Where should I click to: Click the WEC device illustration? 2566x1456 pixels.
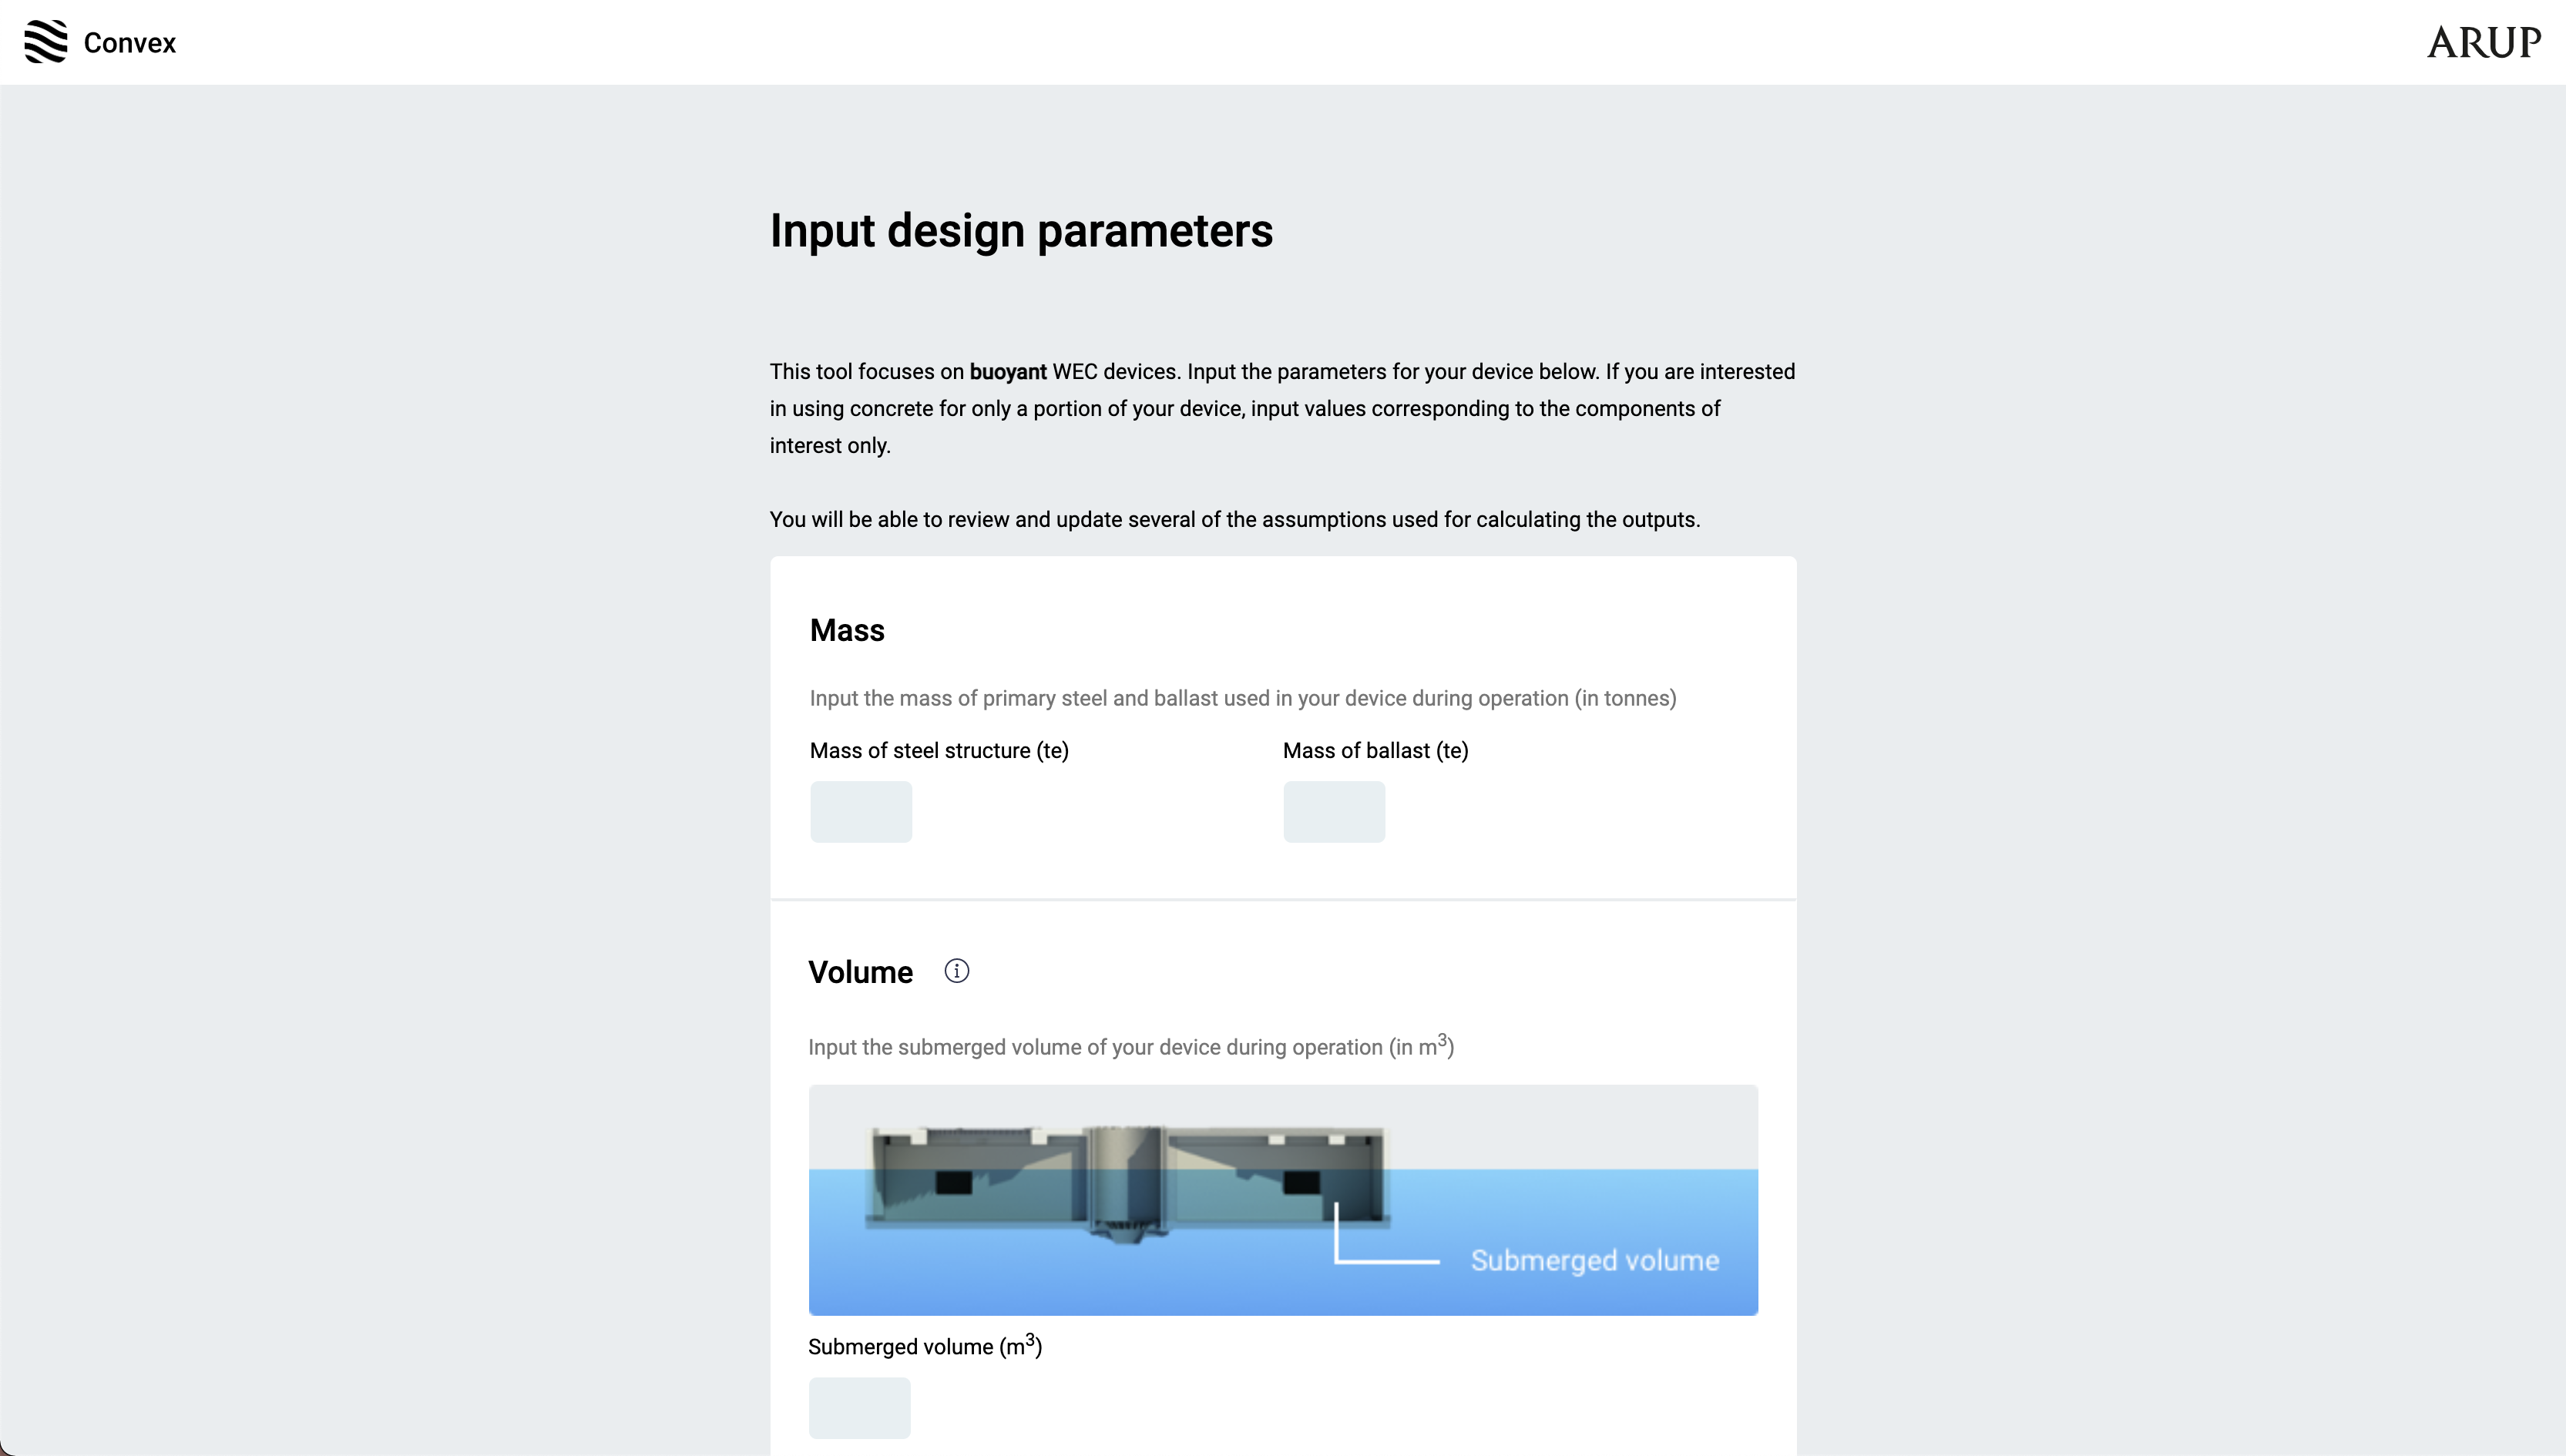[1127, 1180]
